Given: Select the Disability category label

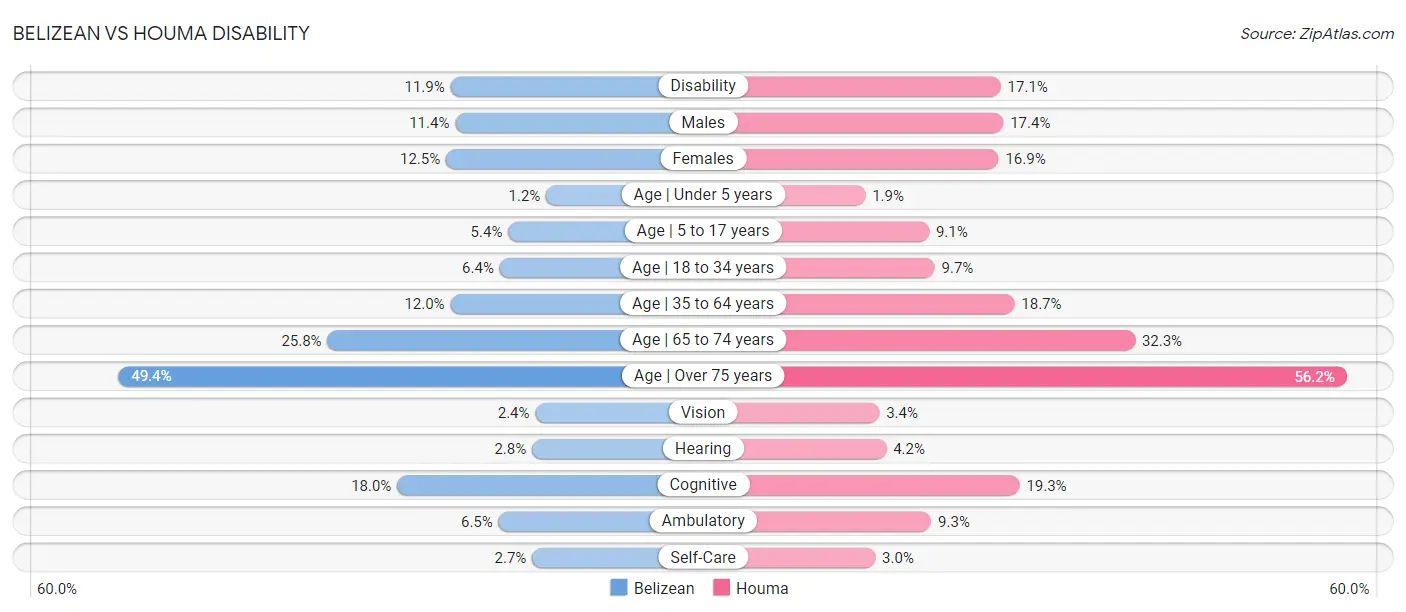Looking at the screenshot, I should click(703, 86).
